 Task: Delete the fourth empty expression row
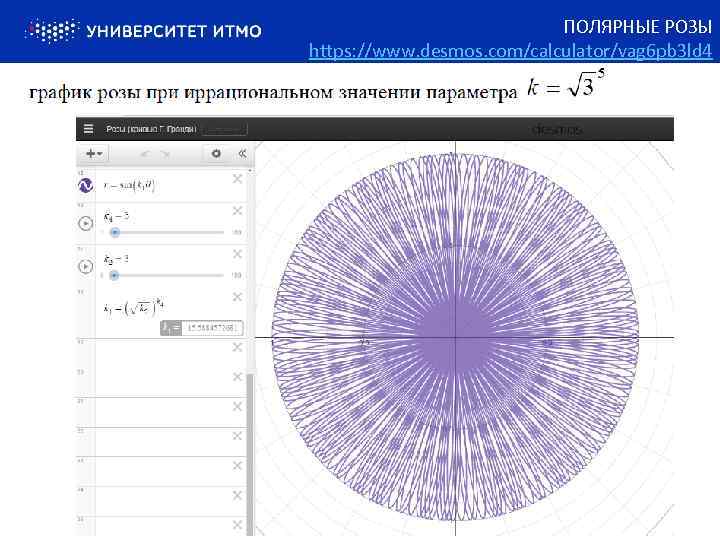pos(237,436)
